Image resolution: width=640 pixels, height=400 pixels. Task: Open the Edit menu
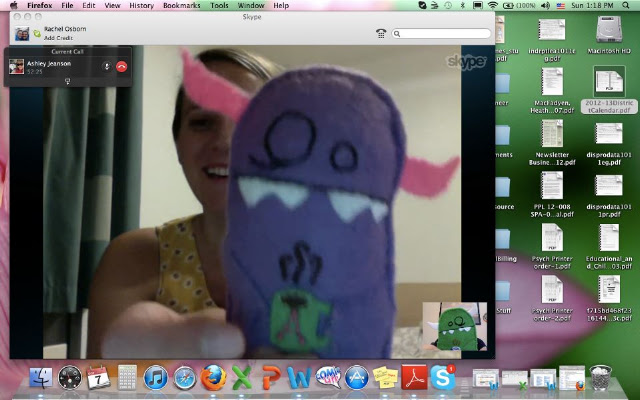tap(89, 5)
